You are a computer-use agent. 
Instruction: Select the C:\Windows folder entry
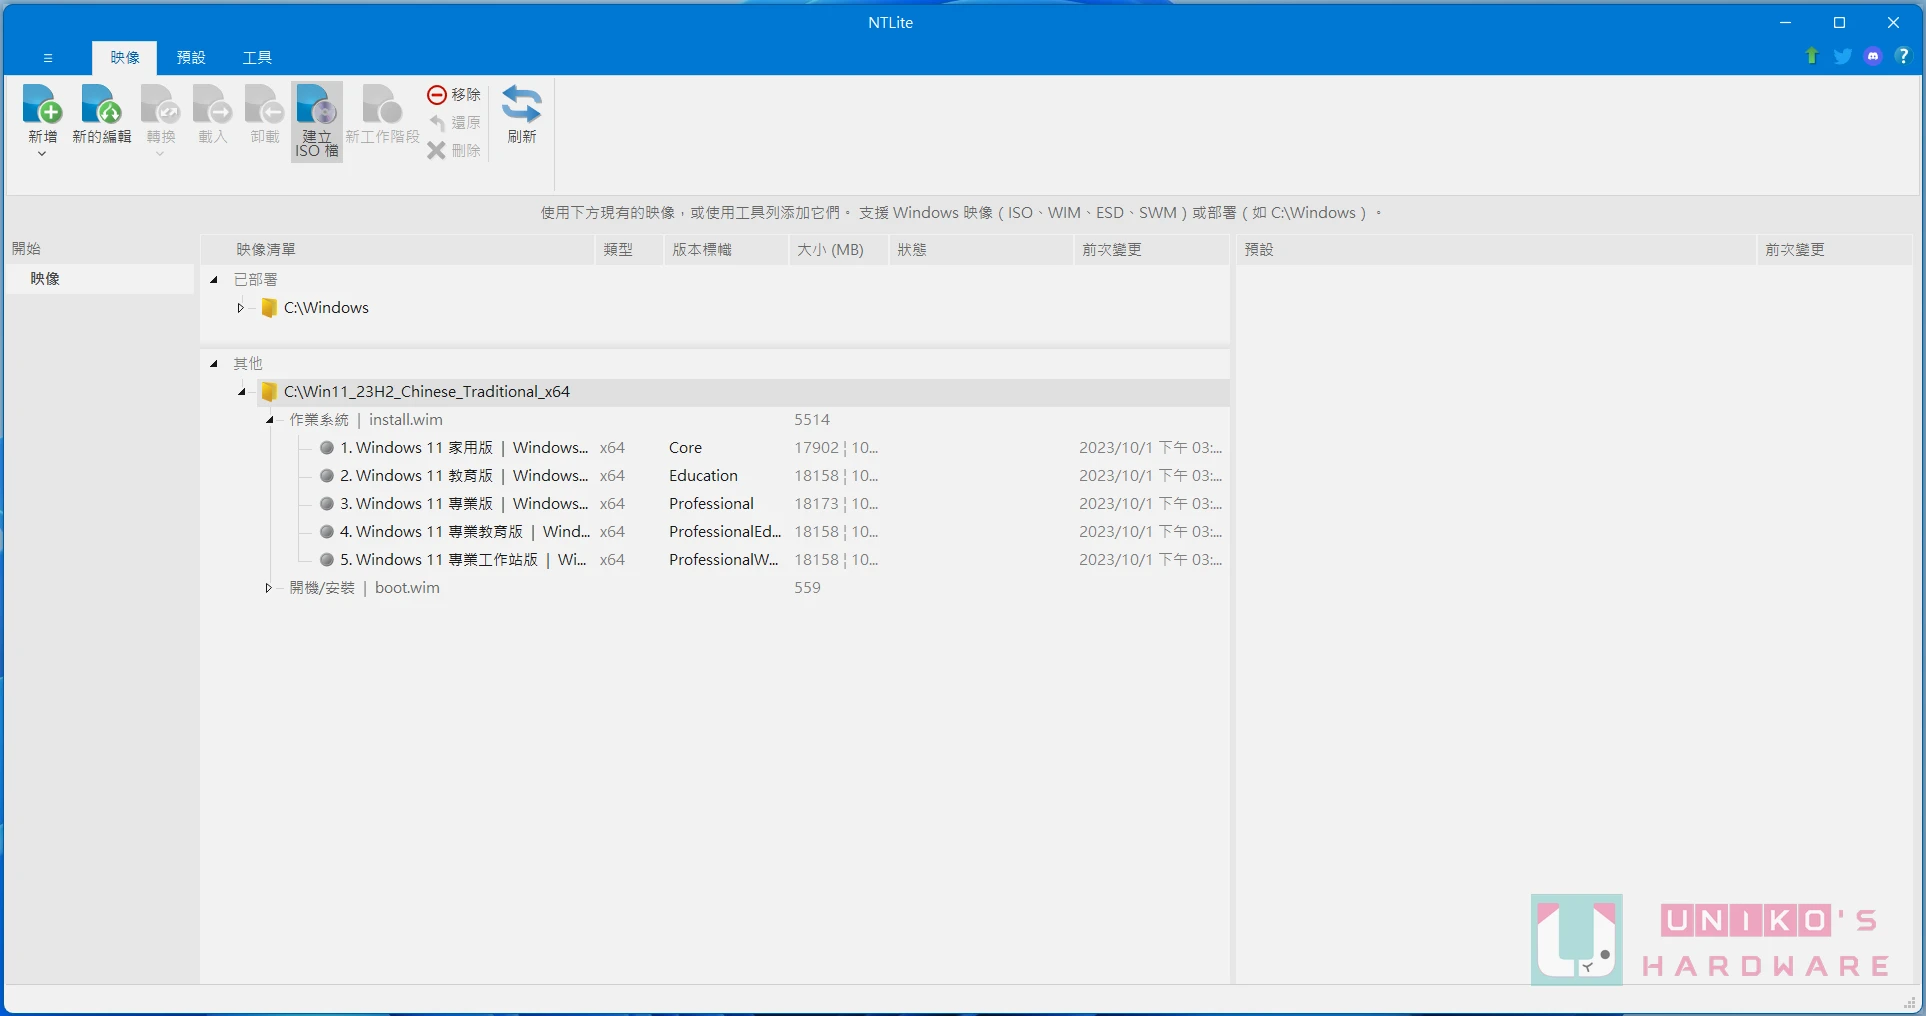pos(326,308)
